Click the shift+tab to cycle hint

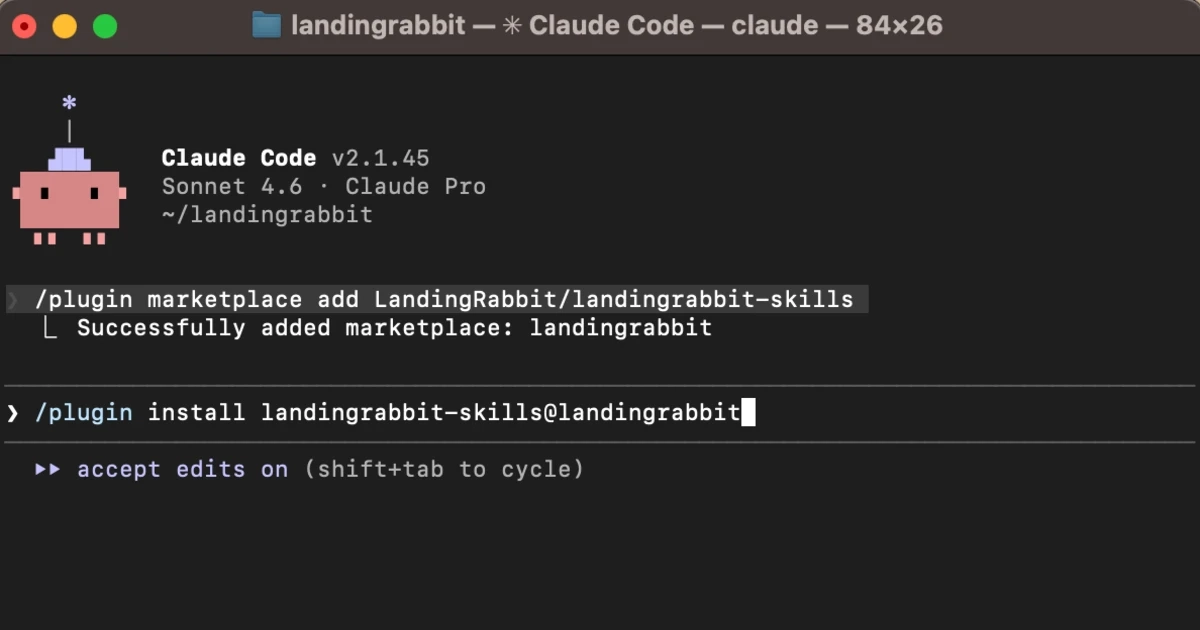tap(444, 469)
